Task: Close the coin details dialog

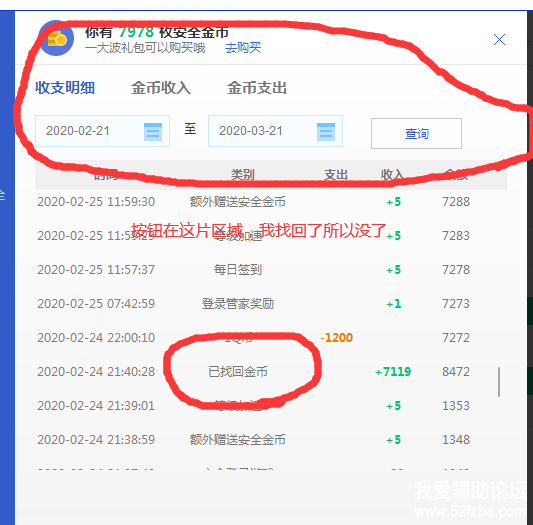Action: (x=499, y=39)
